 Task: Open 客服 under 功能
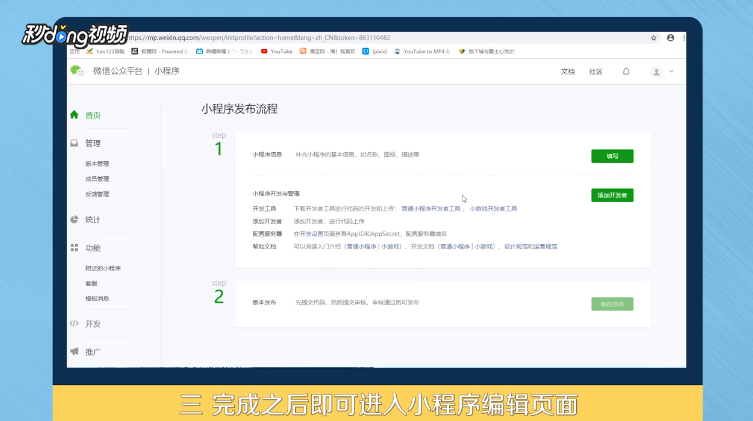[x=91, y=283]
